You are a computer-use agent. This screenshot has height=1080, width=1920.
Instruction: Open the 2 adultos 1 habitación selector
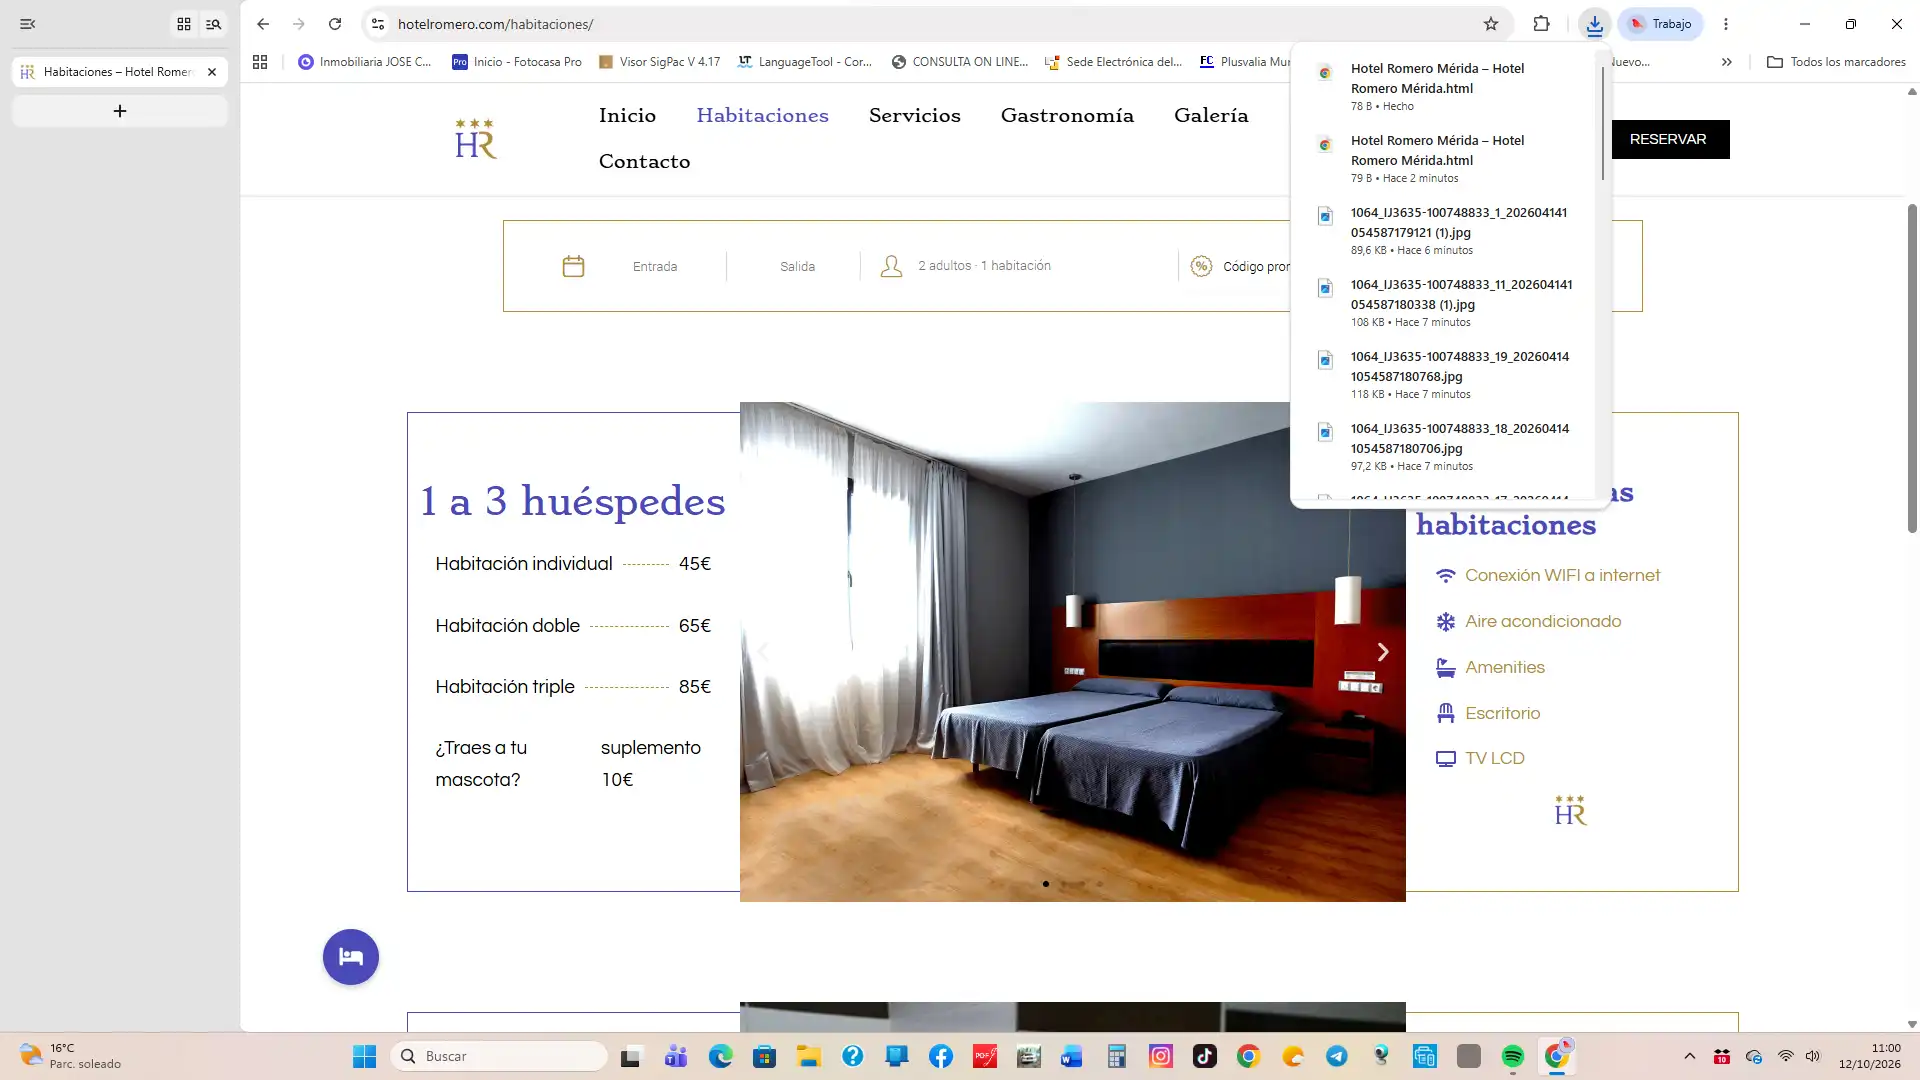coord(984,266)
